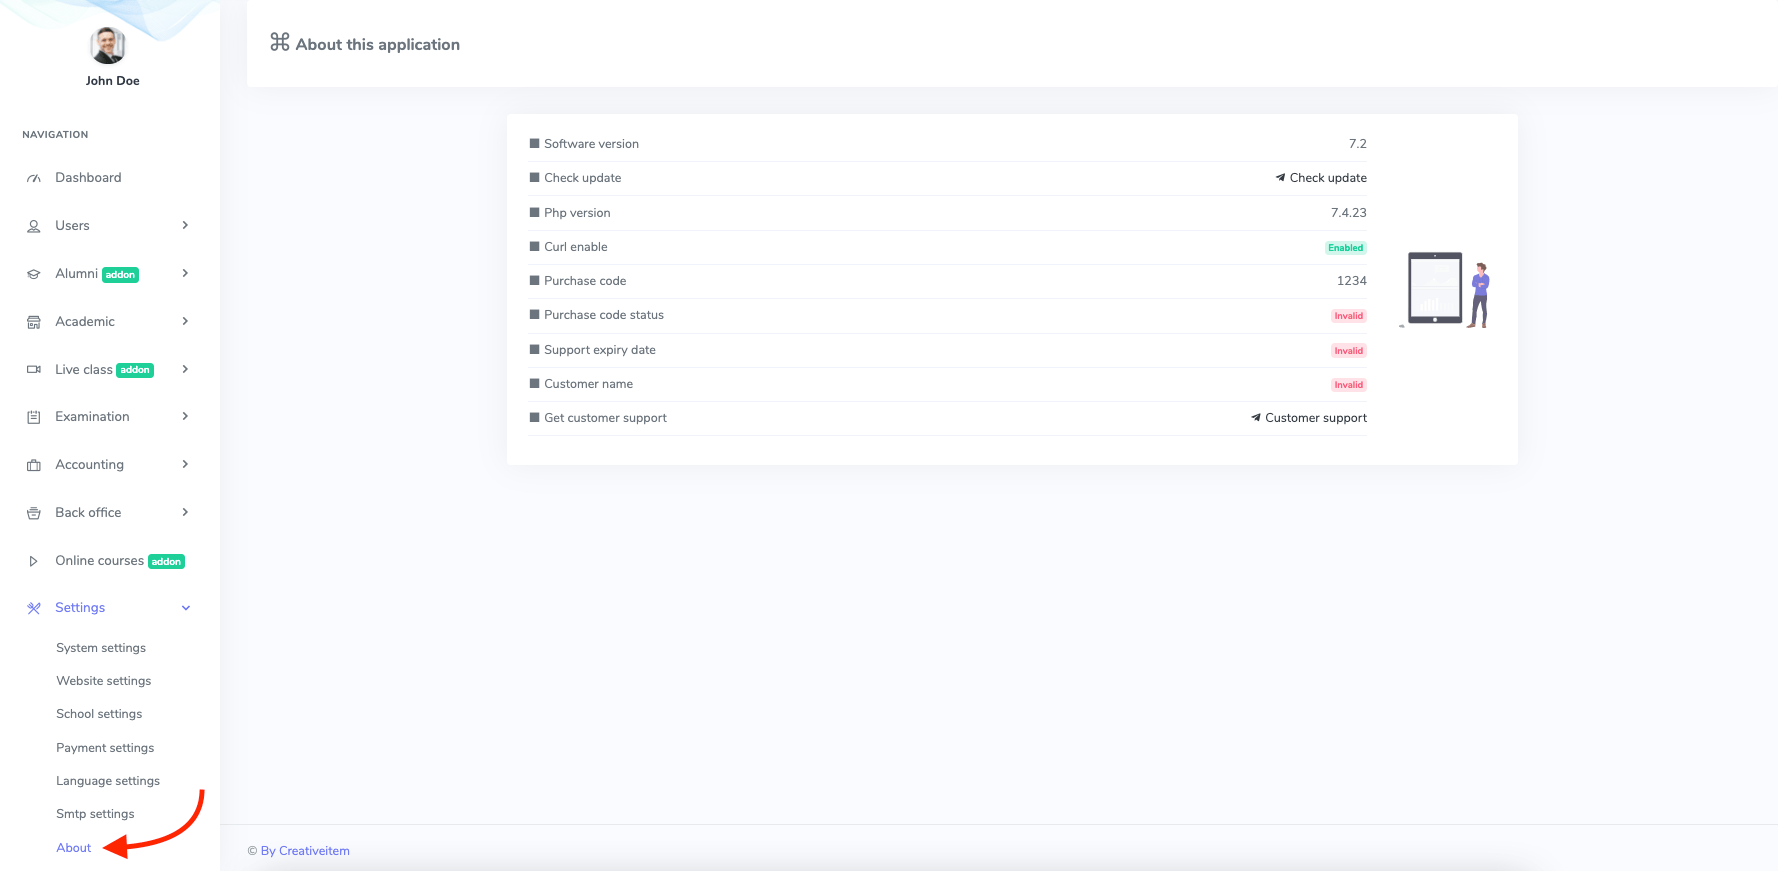Click the Live class camera icon

34,370
